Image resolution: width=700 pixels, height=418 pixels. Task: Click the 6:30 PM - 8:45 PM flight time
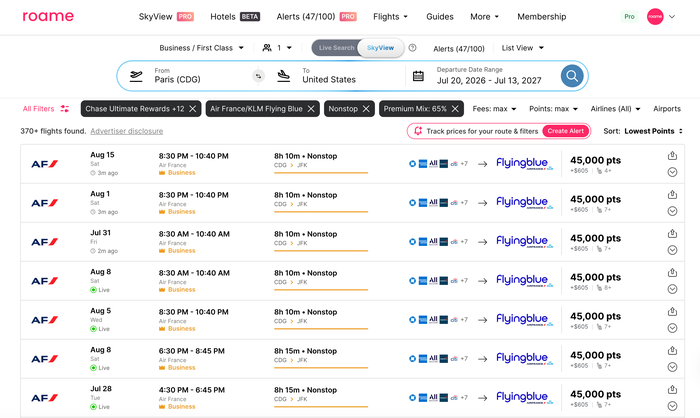tap(192, 351)
